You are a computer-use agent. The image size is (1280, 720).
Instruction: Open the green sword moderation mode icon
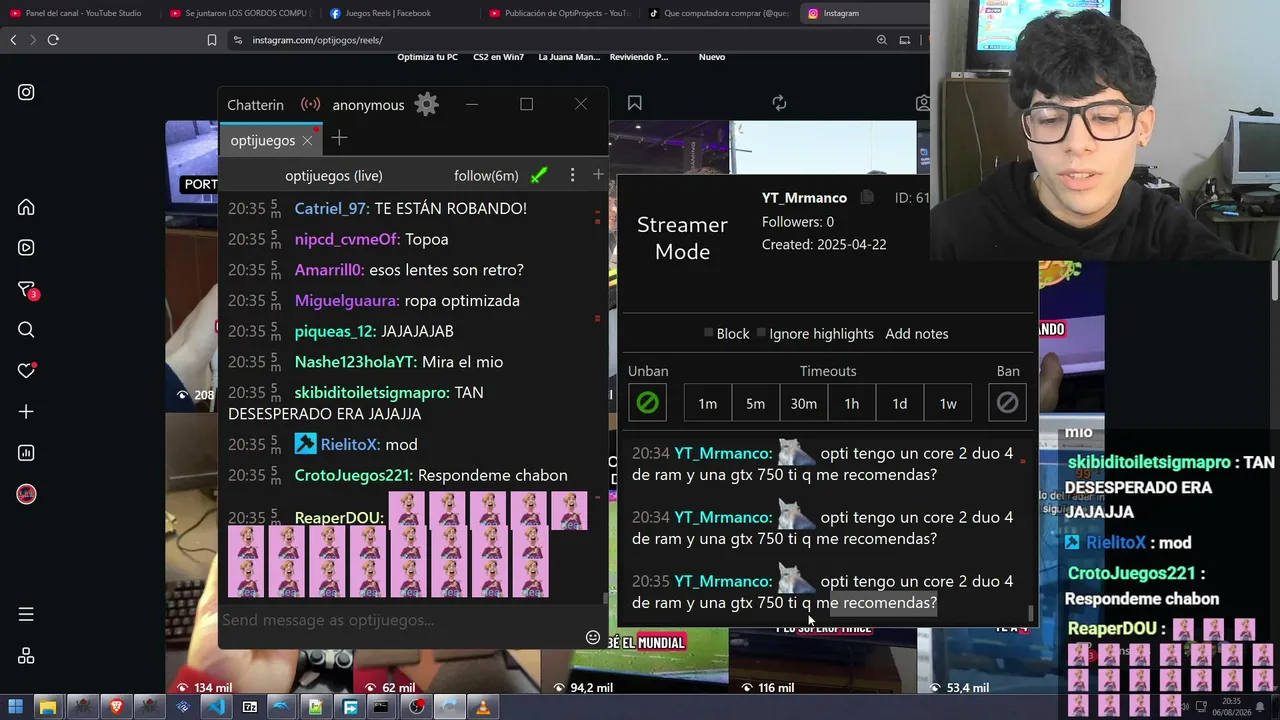pos(539,176)
